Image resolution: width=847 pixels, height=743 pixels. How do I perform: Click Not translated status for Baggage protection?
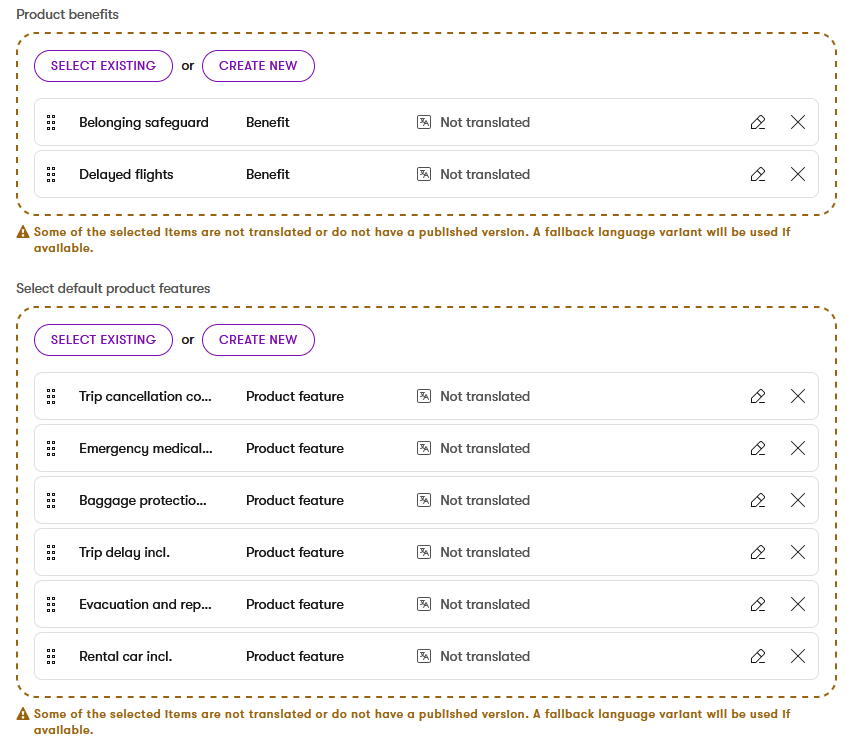click(484, 500)
